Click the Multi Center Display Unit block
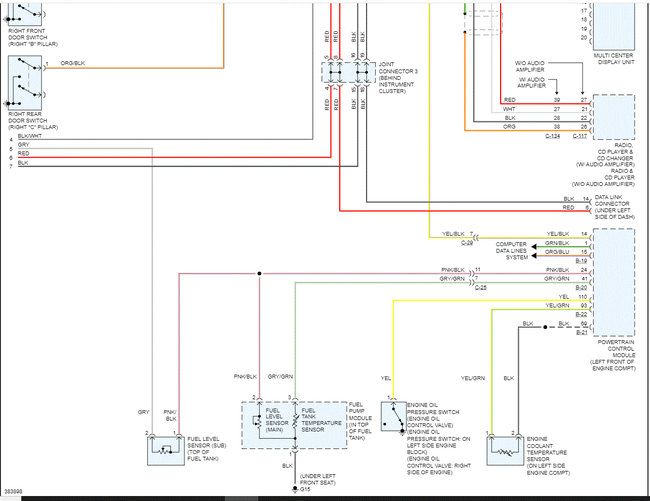650x501 pixels. [614, 26]
